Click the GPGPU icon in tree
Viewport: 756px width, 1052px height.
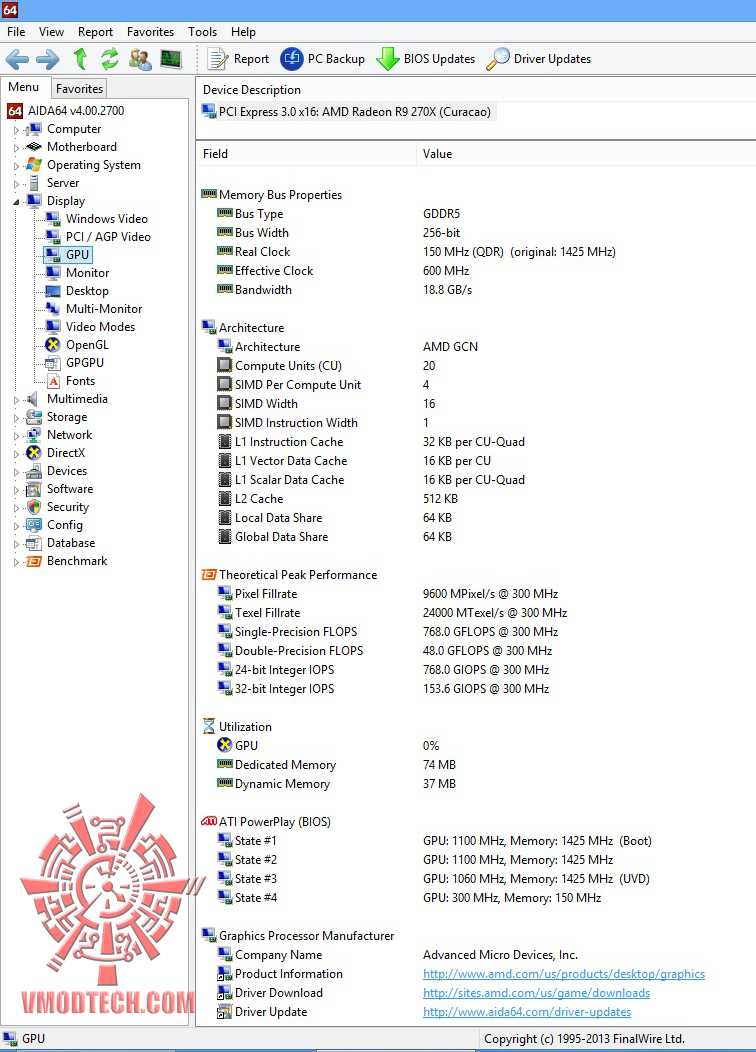click(x=53, y=363)
